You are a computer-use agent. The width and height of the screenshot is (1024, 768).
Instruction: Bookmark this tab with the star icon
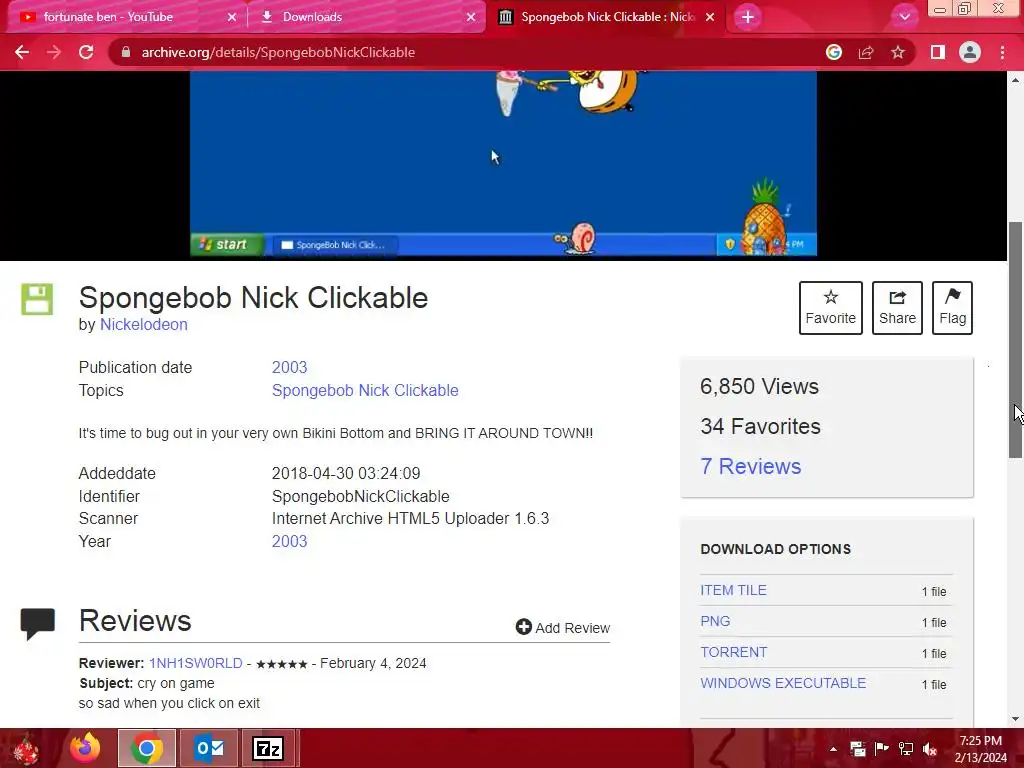coord(898,52)
